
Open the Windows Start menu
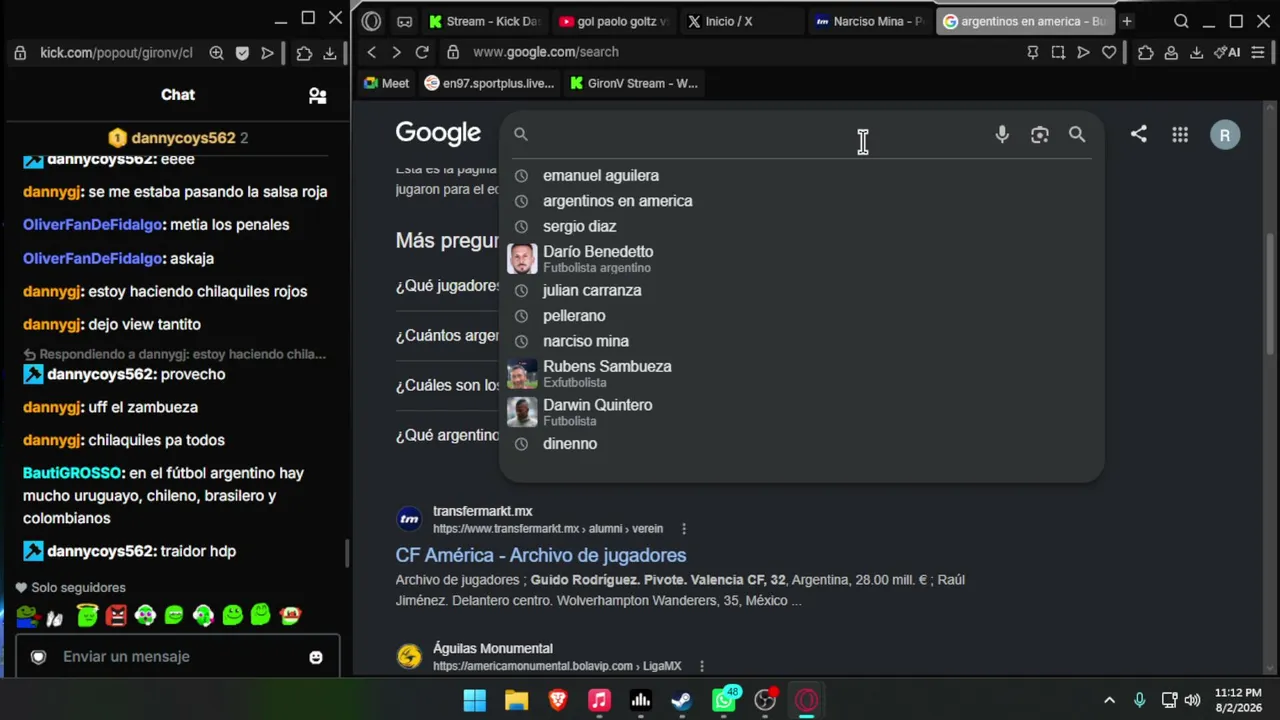(x=475, y=700)
